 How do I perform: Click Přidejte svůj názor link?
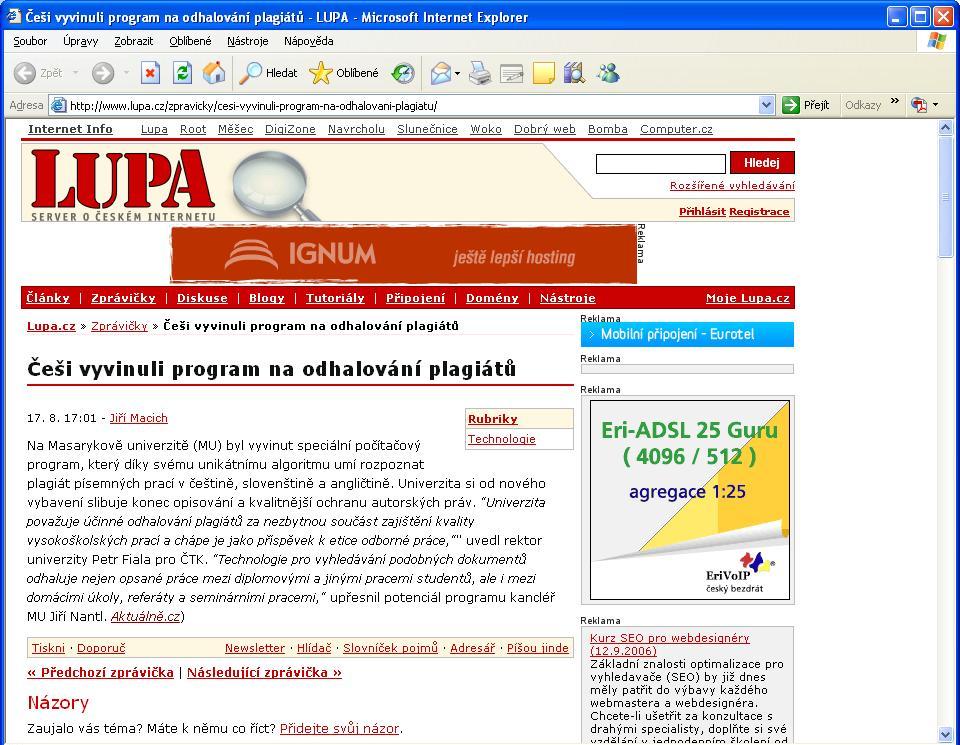339,728
